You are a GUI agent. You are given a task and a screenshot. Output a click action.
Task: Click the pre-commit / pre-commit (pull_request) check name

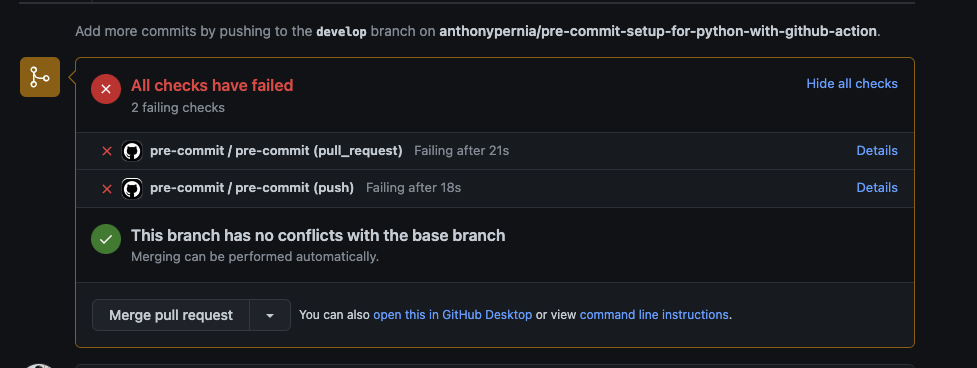276,151
